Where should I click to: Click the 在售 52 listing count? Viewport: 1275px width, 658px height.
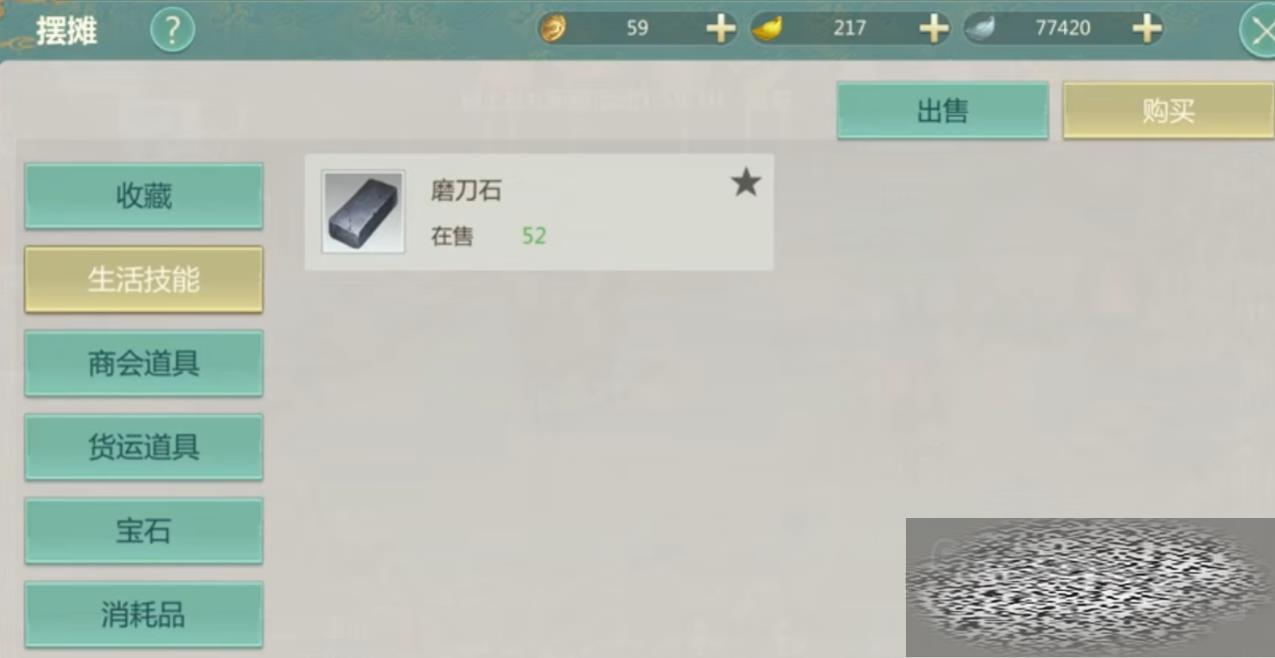coord(489,237)
